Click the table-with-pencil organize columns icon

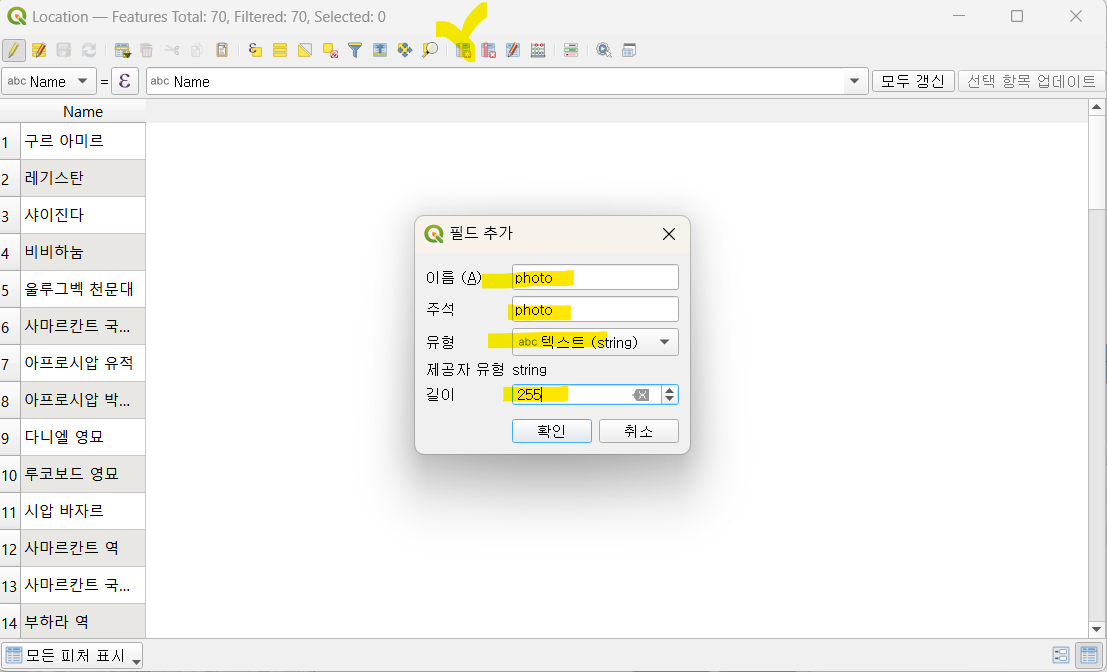click(513, 50)
